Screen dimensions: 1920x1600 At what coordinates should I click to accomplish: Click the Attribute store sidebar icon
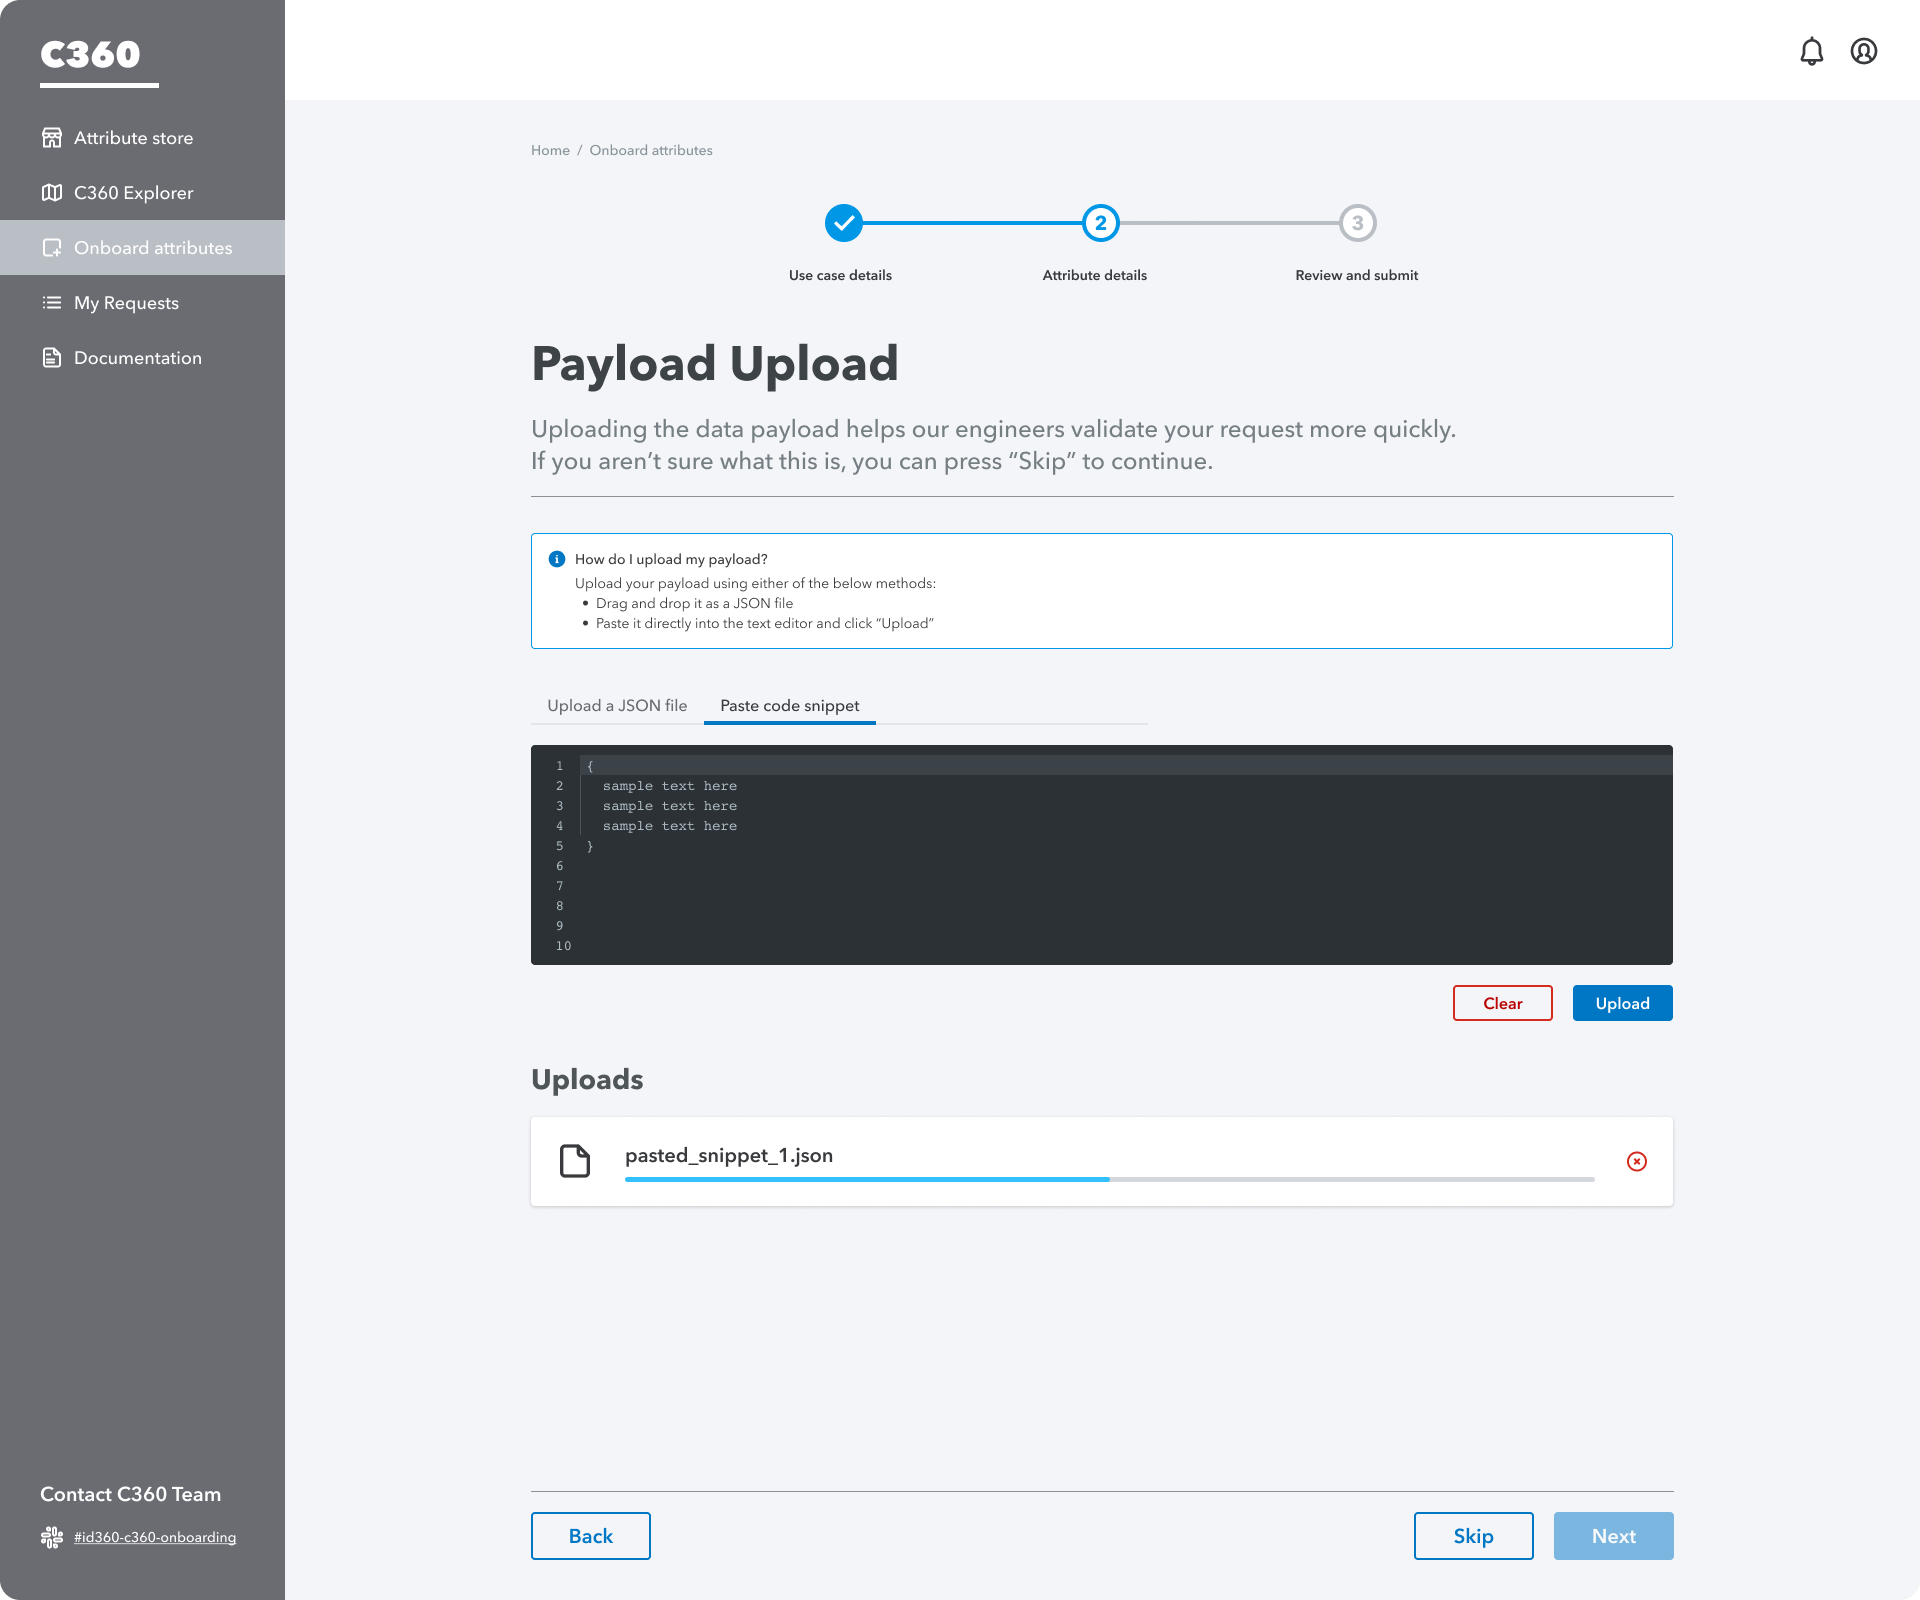[x=52, y=138]
